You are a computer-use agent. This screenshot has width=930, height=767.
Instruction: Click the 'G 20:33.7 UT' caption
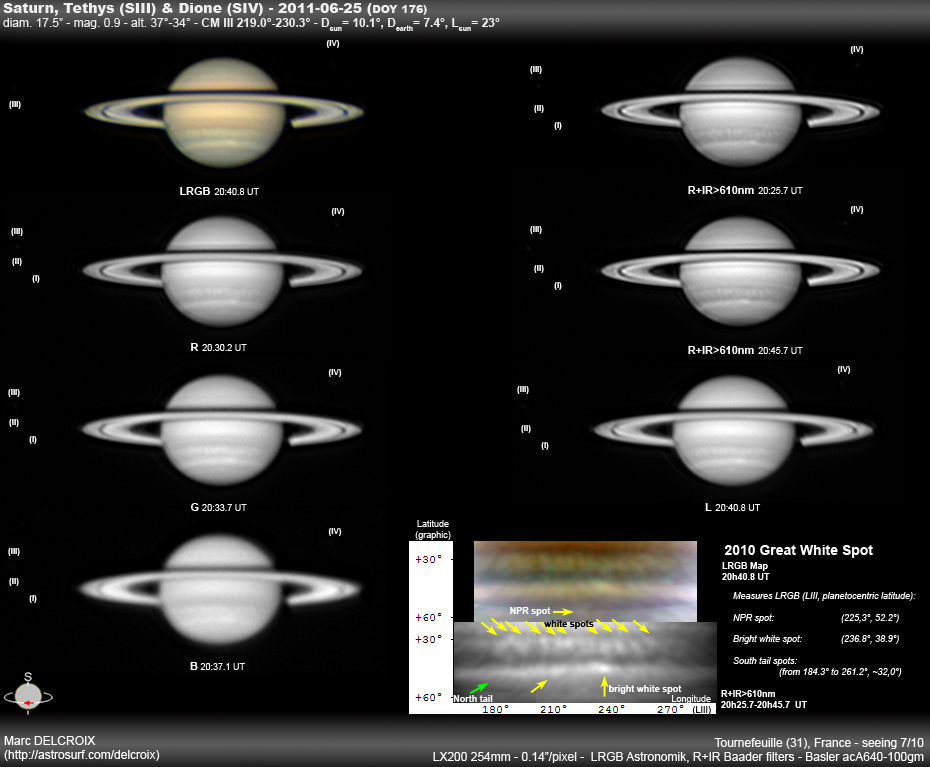coord(218,507)
